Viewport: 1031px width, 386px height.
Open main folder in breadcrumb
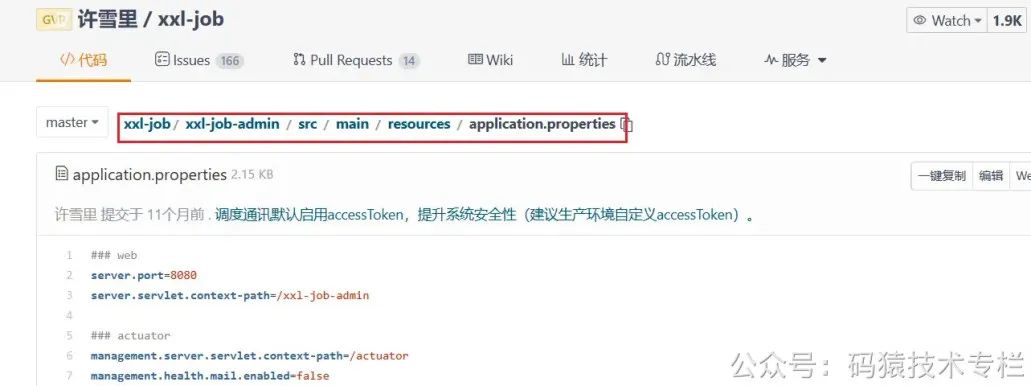click(352, 124)
